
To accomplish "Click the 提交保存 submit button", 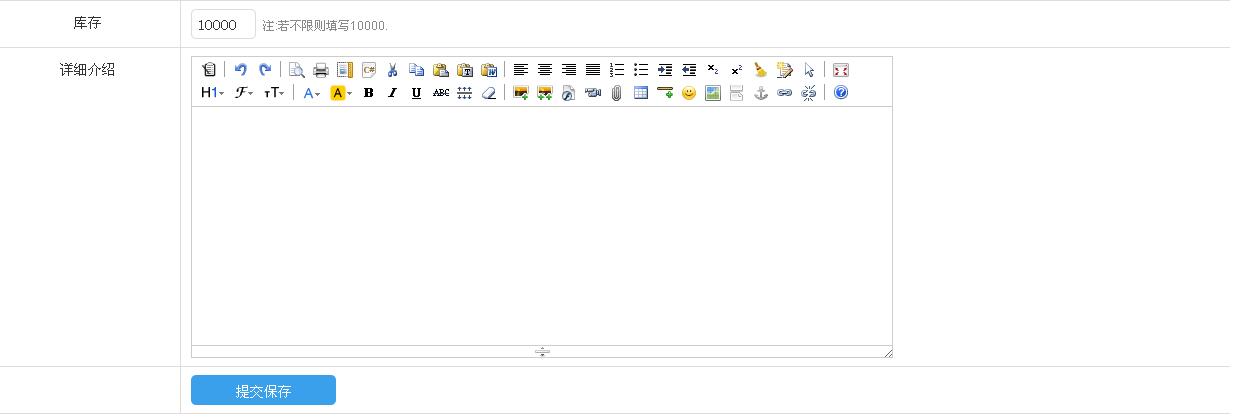I will [x=263, y=391].
